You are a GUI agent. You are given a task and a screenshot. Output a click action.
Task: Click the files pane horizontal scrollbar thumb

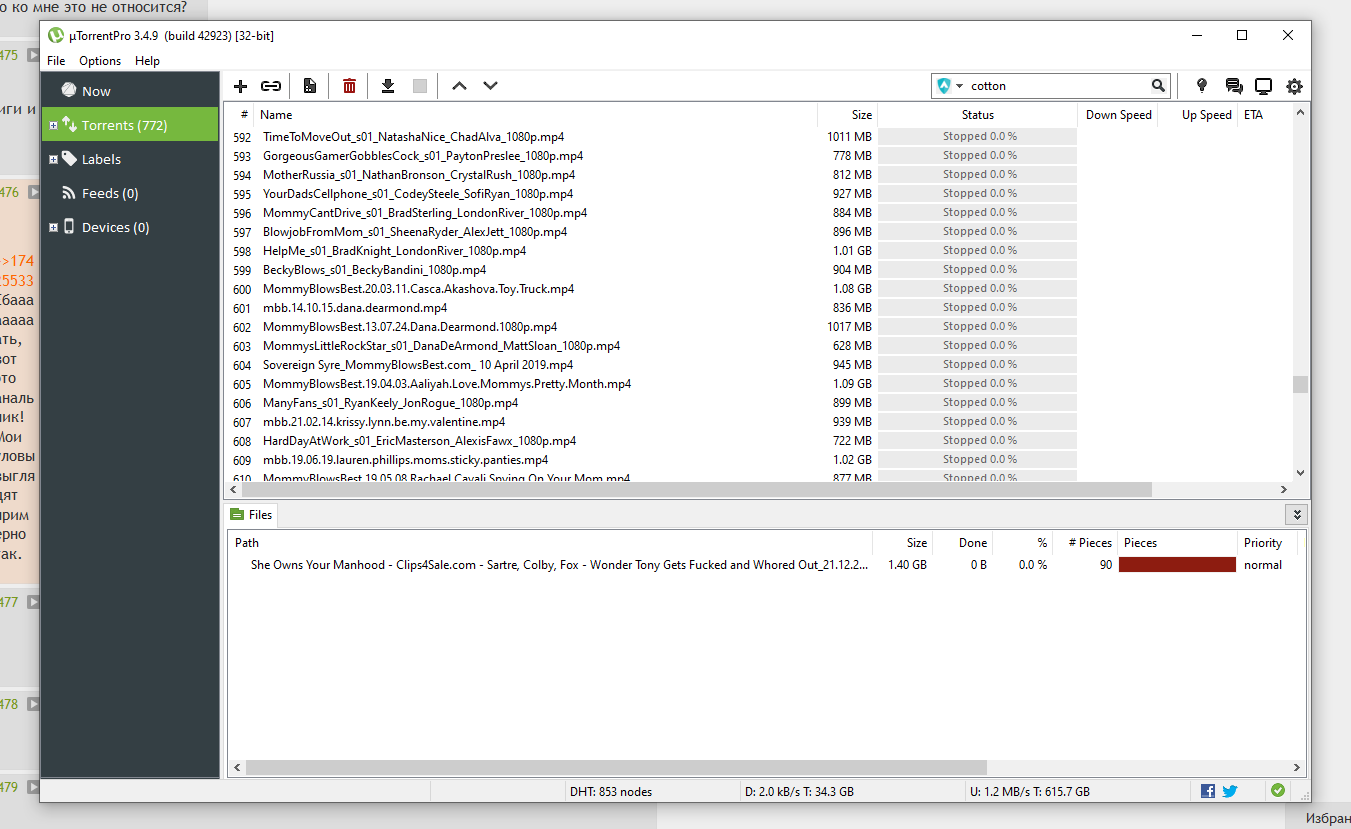(616, 767)
